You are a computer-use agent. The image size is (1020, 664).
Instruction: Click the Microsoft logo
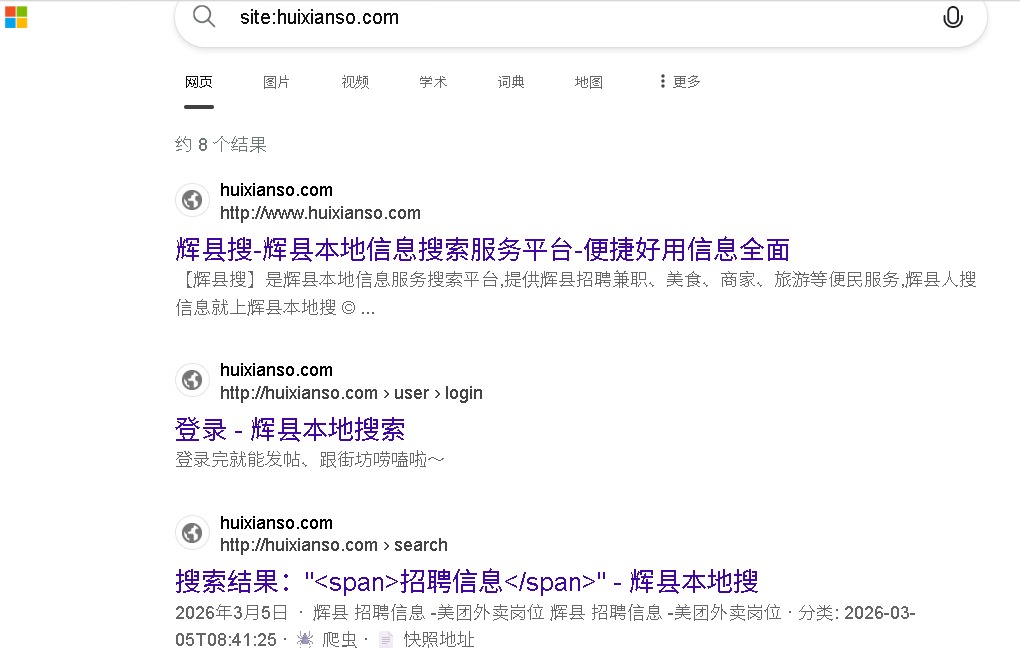15,17
